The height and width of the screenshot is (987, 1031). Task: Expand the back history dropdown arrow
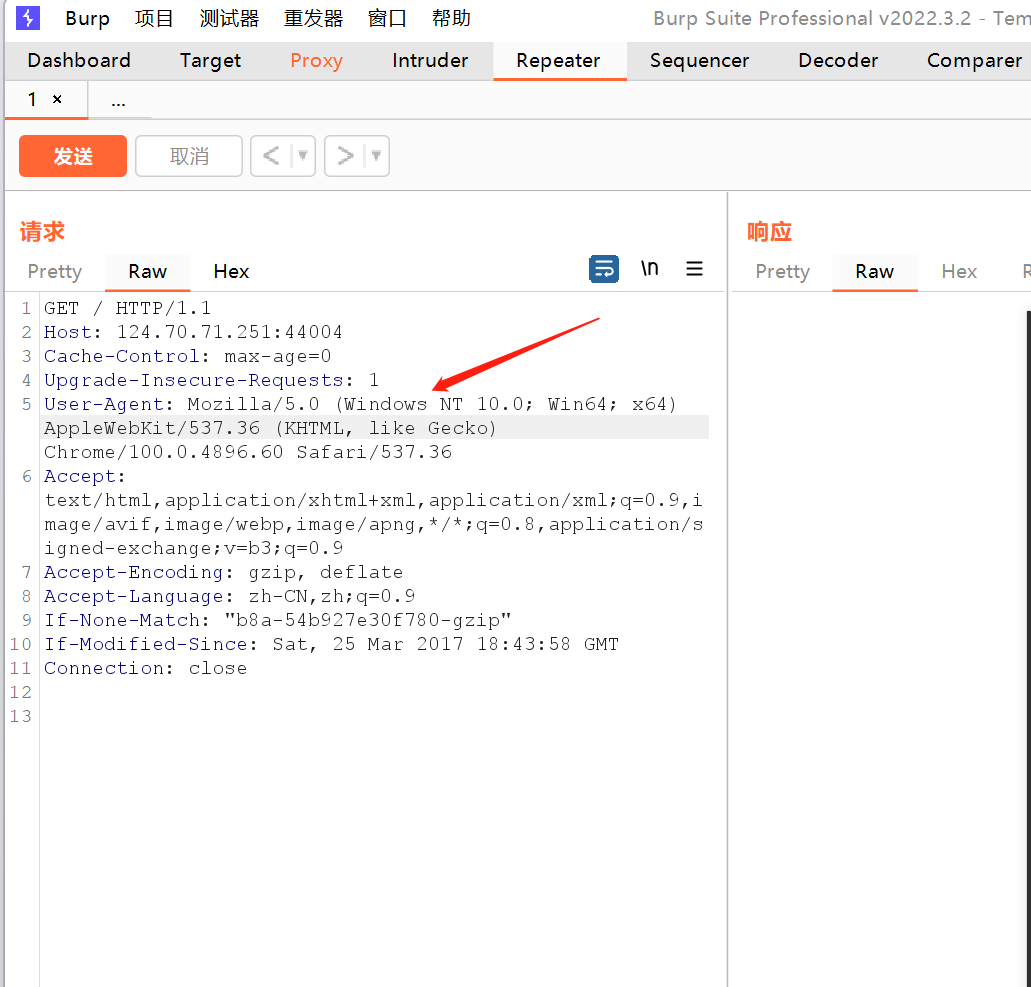(302, 156)
